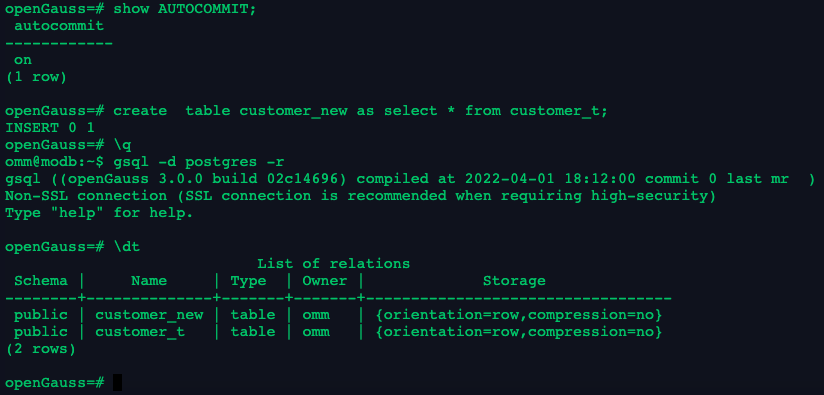Click the '(2 rows)' result count
Viewport: 824px width, 395px height.
[x=40, y=349]
